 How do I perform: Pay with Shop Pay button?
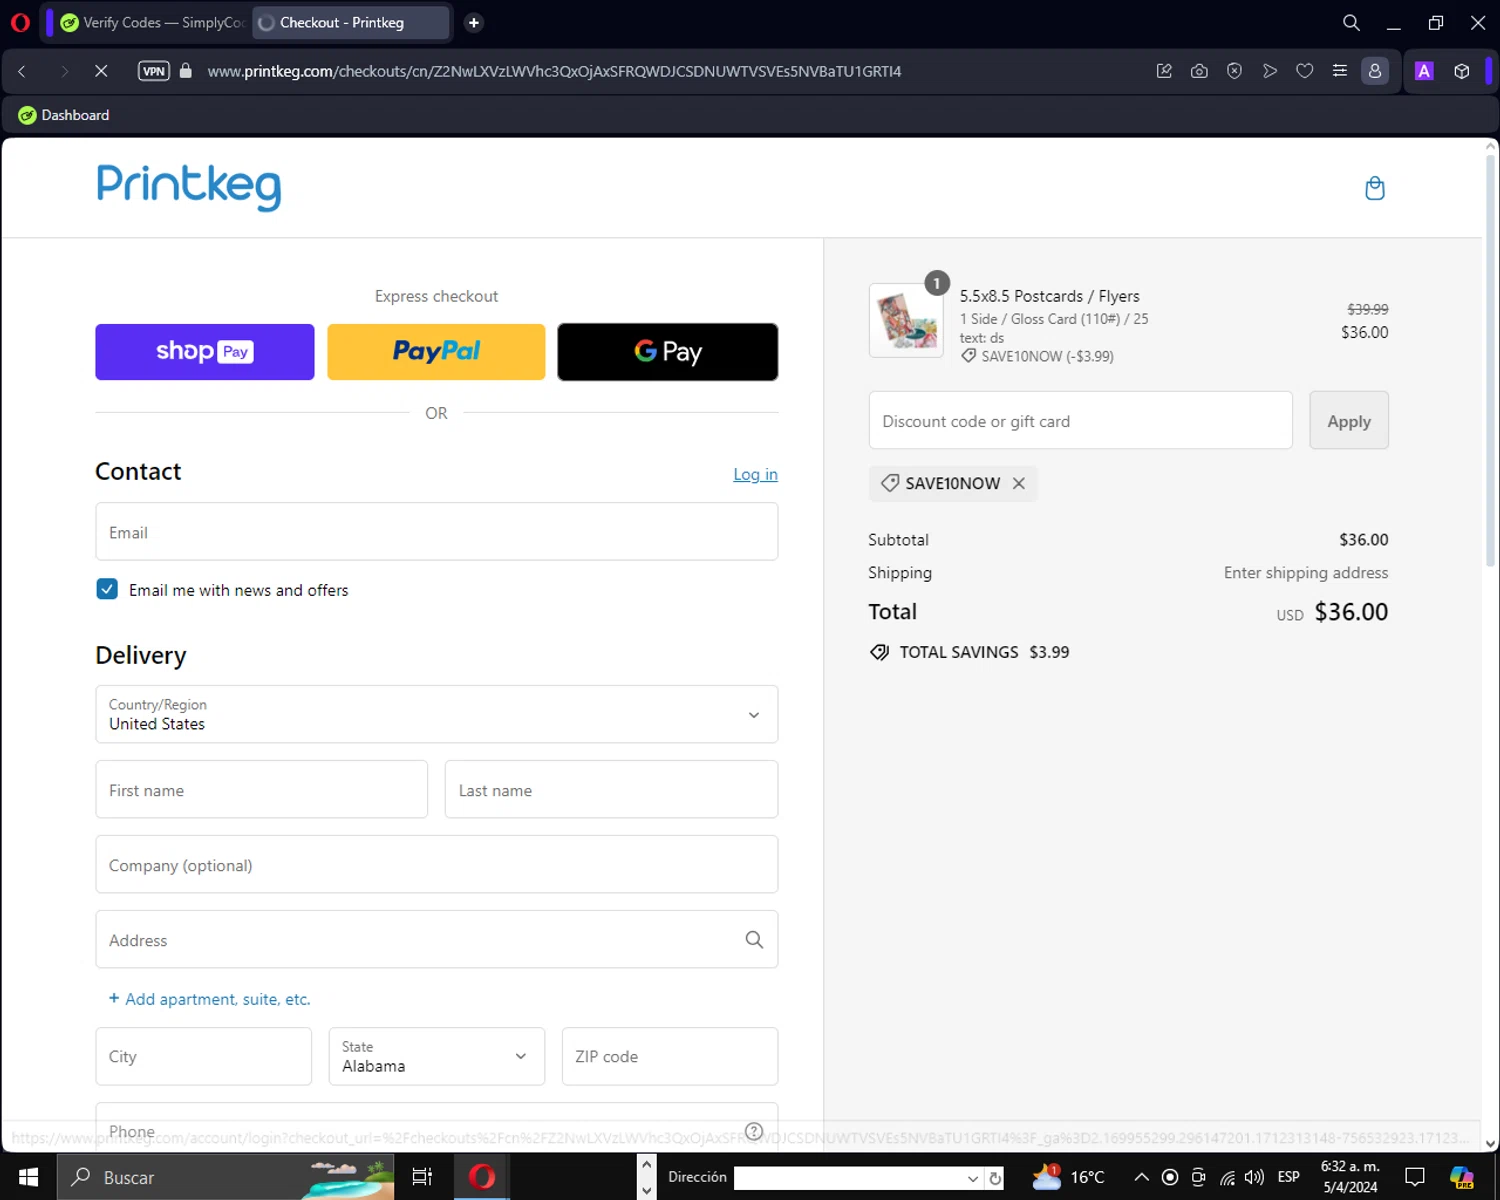click(x=205, y=351)
